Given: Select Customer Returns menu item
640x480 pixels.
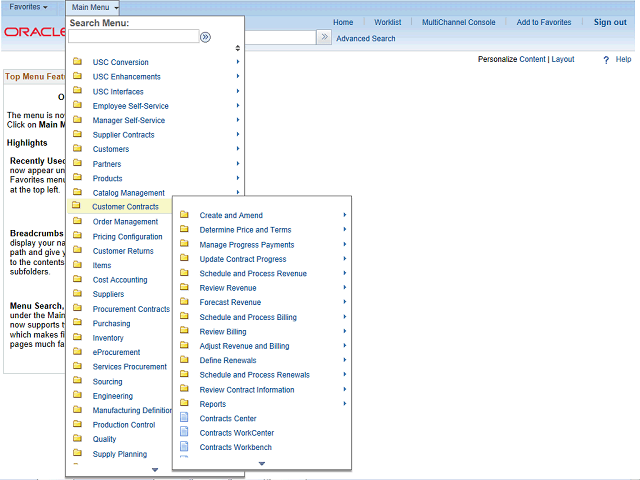Looking at the screenshot, I should click(123, 251).
